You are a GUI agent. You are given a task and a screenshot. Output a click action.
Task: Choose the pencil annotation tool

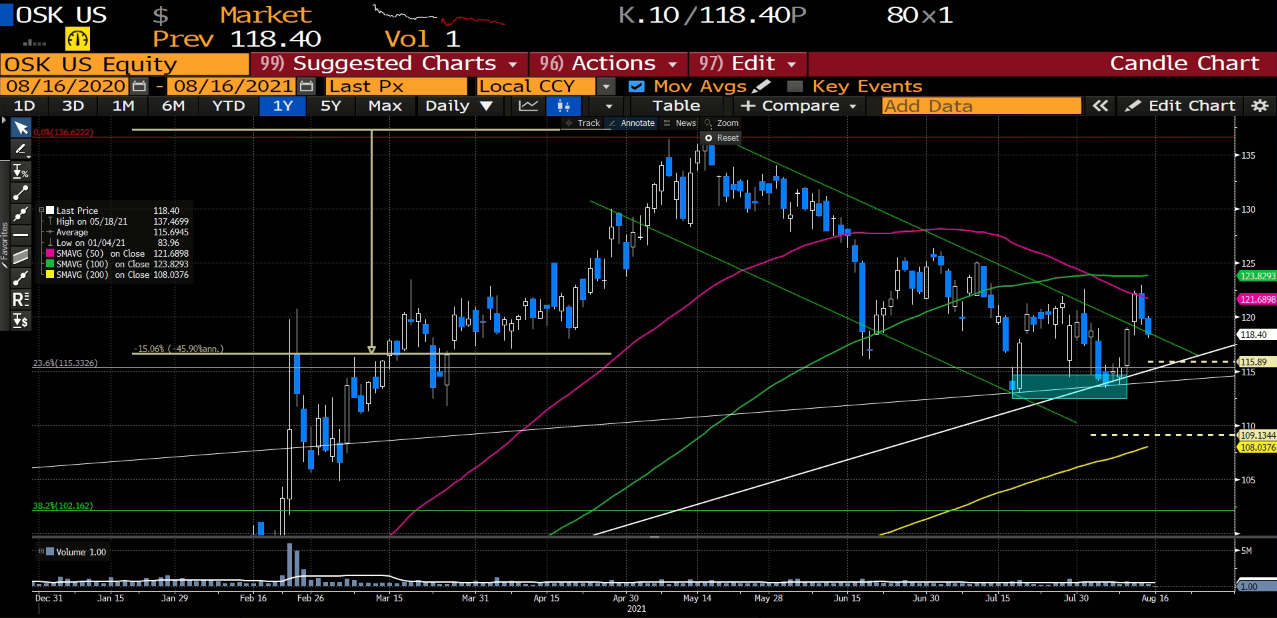pos(20,150)
